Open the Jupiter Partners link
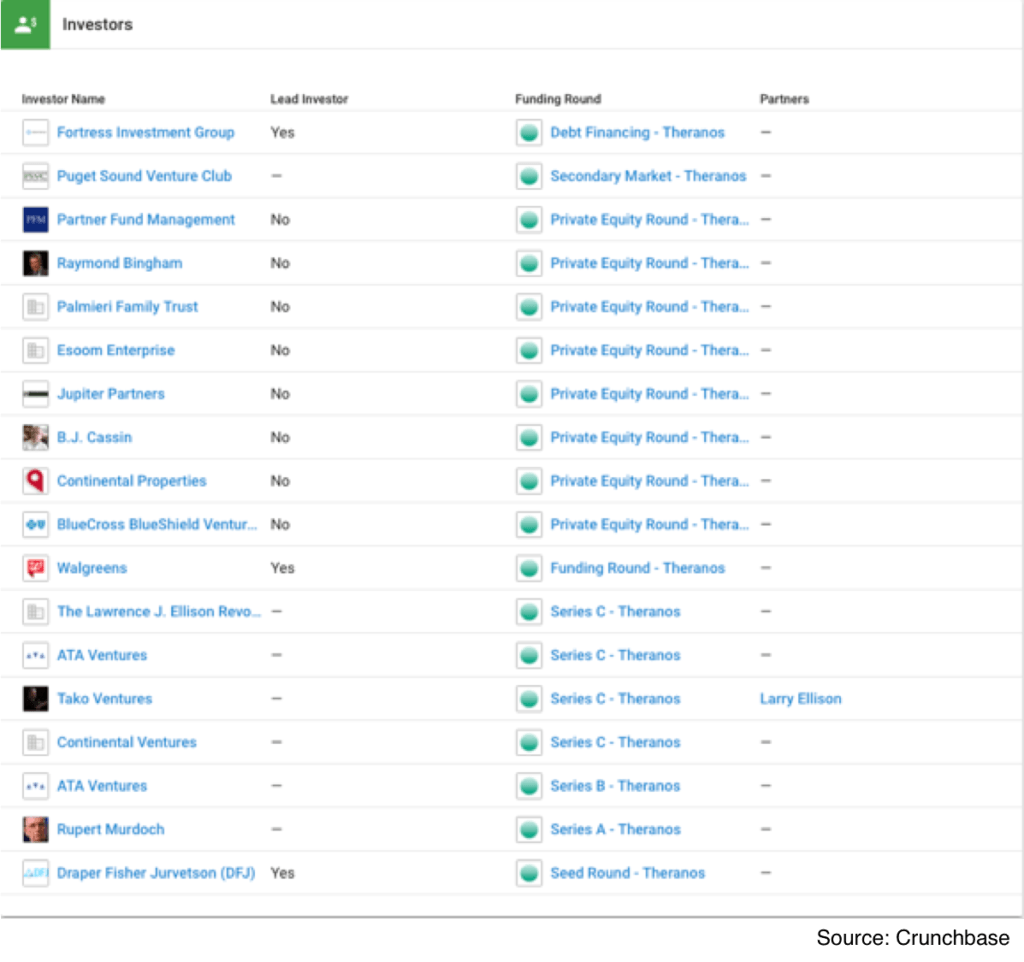Screen dimensions: 1024x962 [110, 394]
